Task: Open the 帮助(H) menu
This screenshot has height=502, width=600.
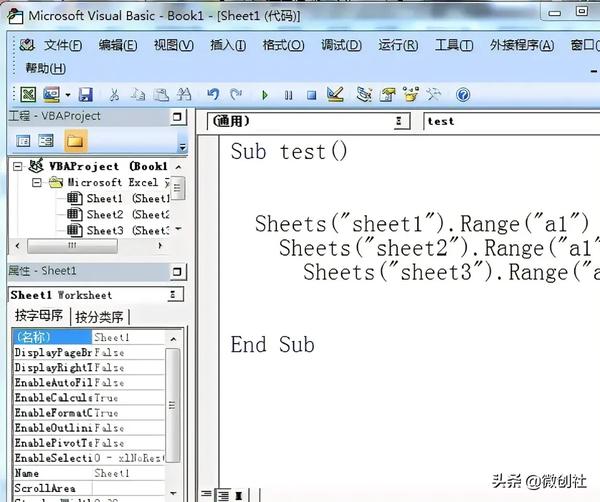Action: [46, 68]
